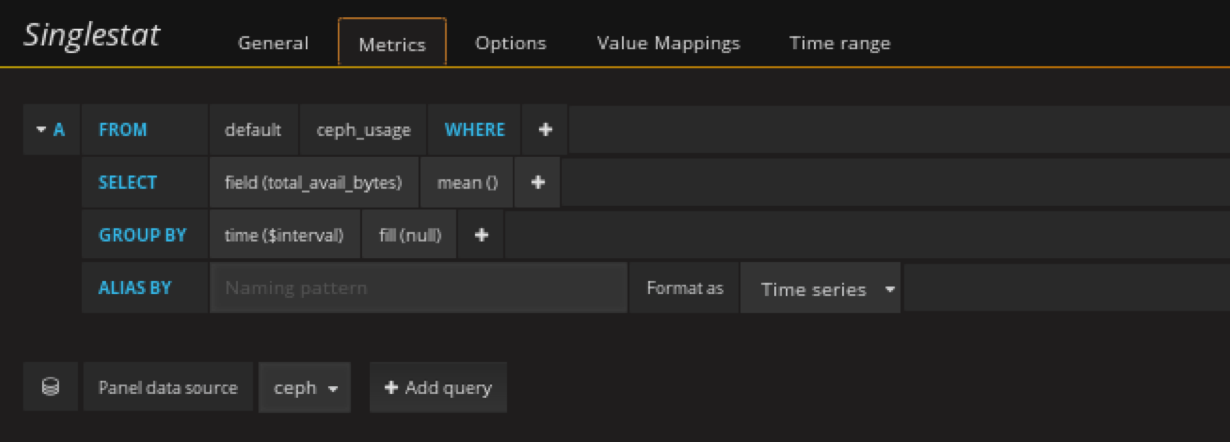Click the time ($interval) group by segment
Viewport: 1230px width, 442px height.
pos(284,235)
